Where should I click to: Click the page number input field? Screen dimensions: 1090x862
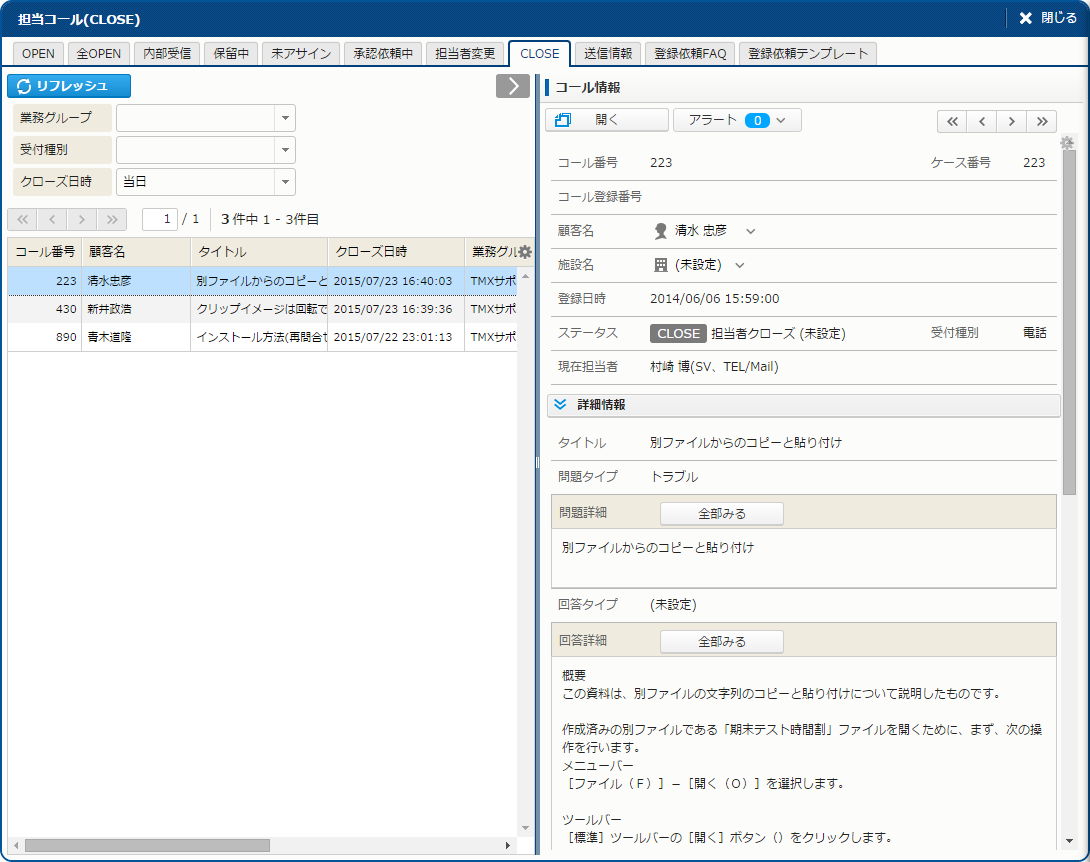(160, 219)
